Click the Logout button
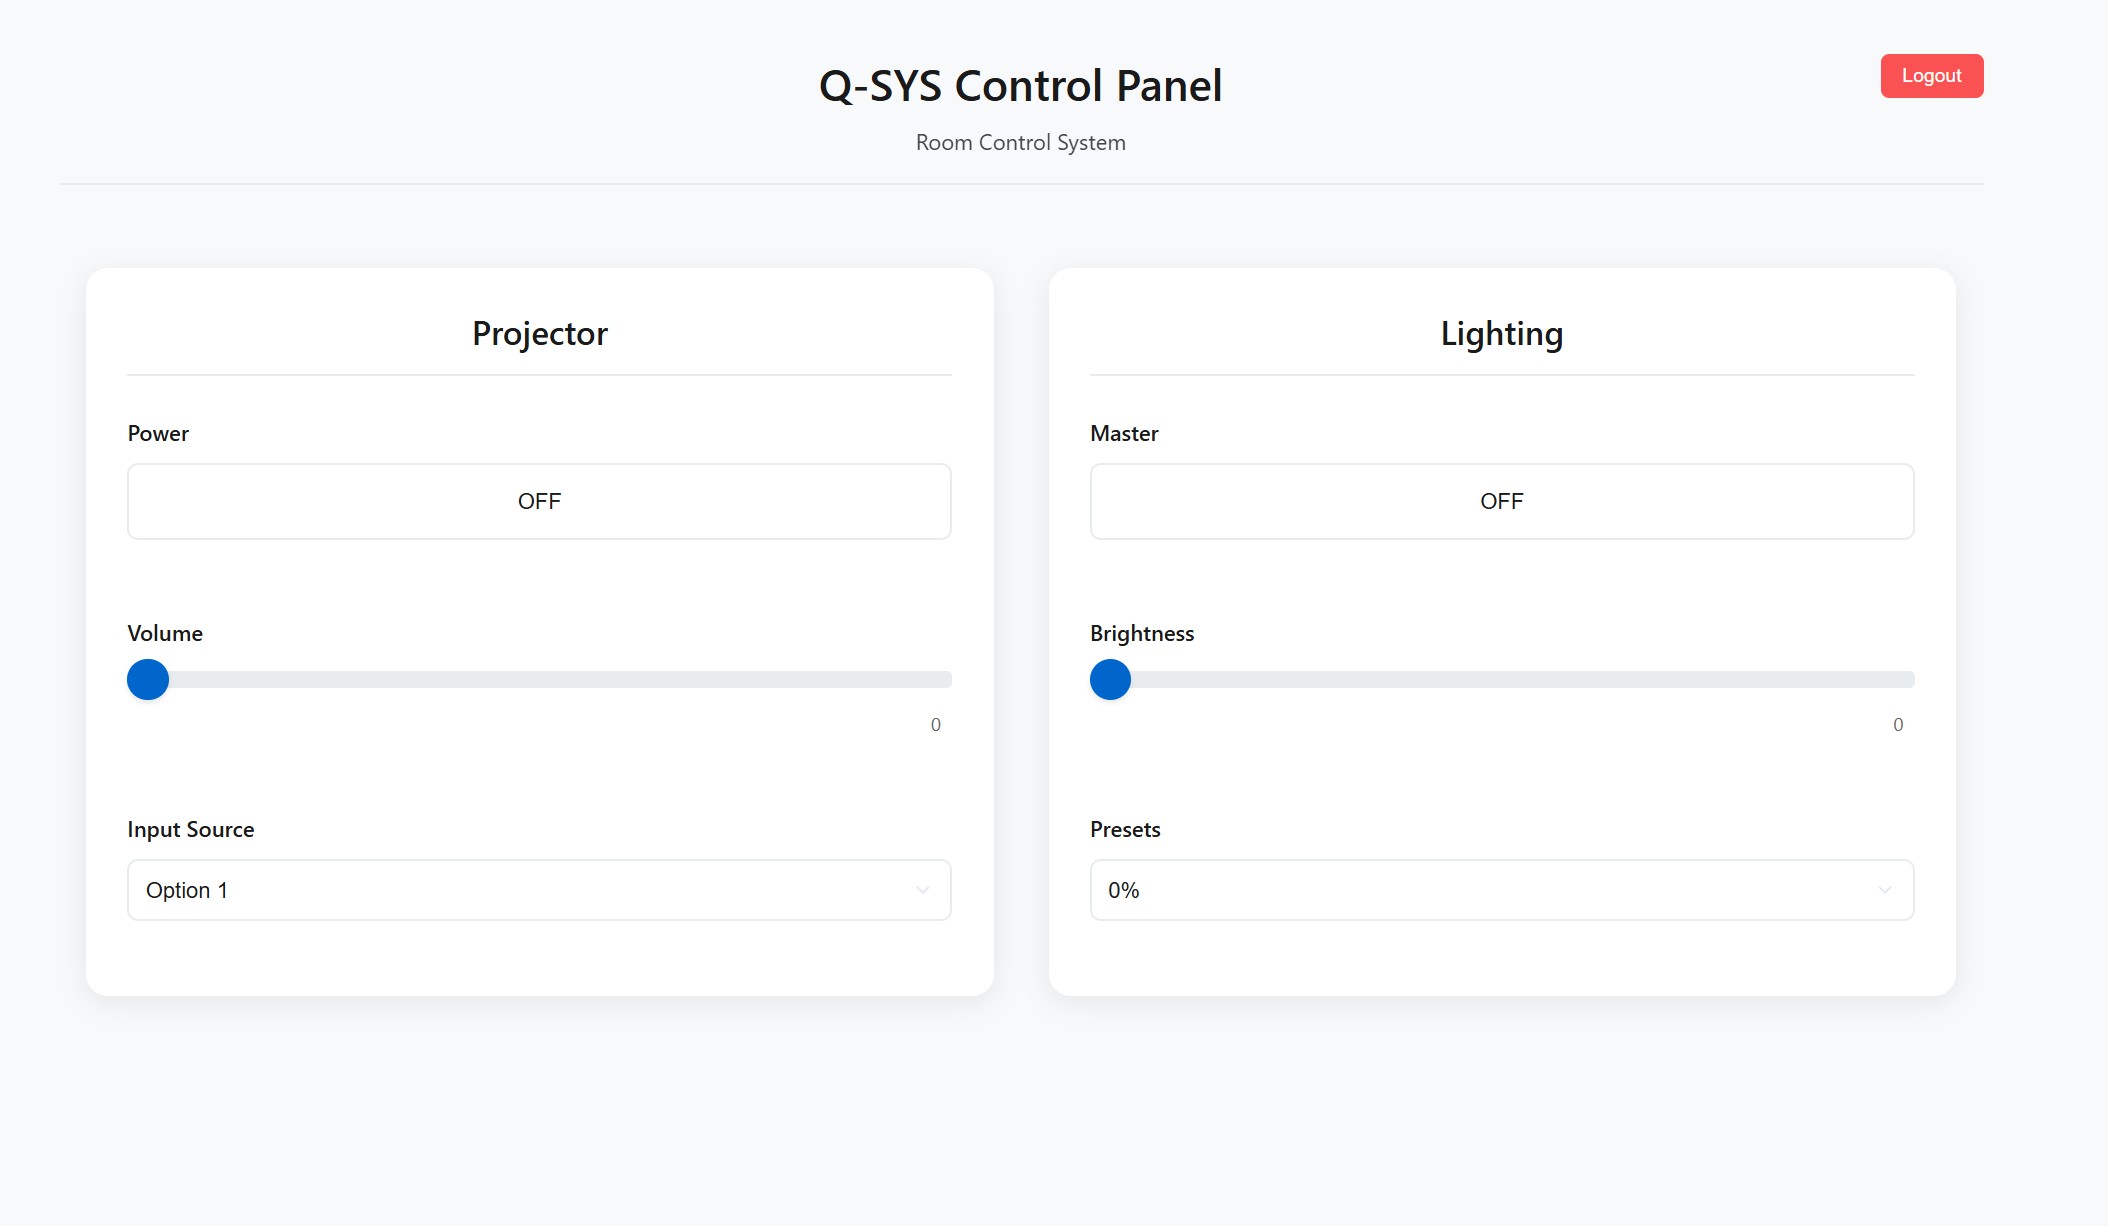Screen dimensions: 2108x1226 click(x=1931, y=75)
